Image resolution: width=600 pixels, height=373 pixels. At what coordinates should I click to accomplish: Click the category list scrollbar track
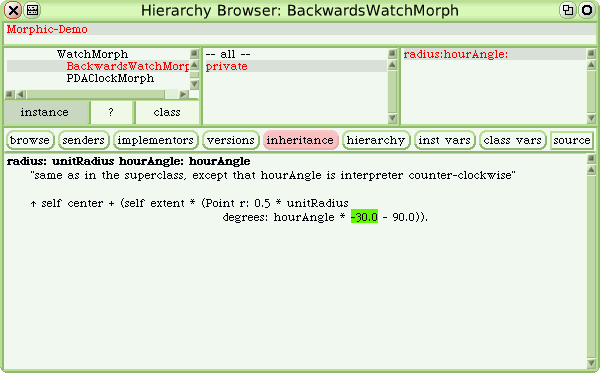click(x=392, y=92)
